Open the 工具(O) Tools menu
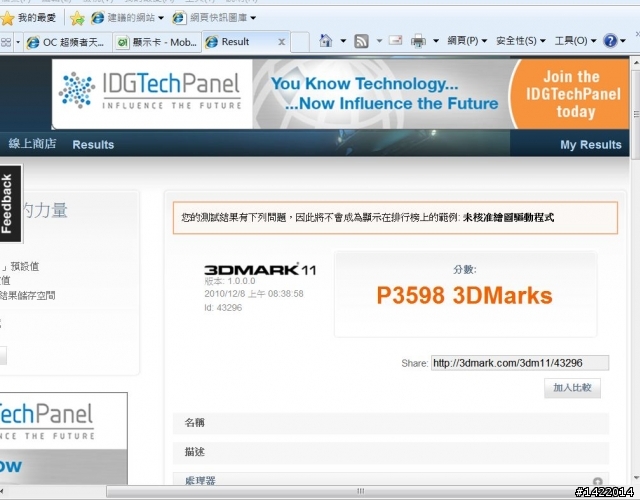Image resolution: width=640 pixels, height=500 pixels. (575, 41)
